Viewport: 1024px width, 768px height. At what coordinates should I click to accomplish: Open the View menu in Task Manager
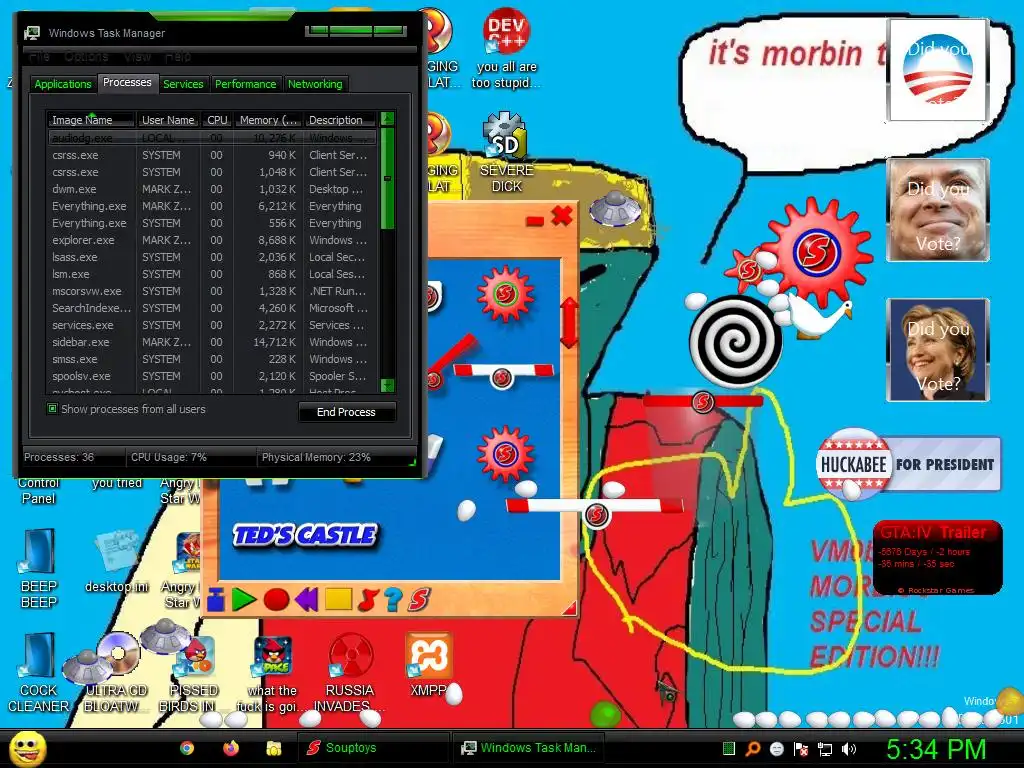(137, 57)
